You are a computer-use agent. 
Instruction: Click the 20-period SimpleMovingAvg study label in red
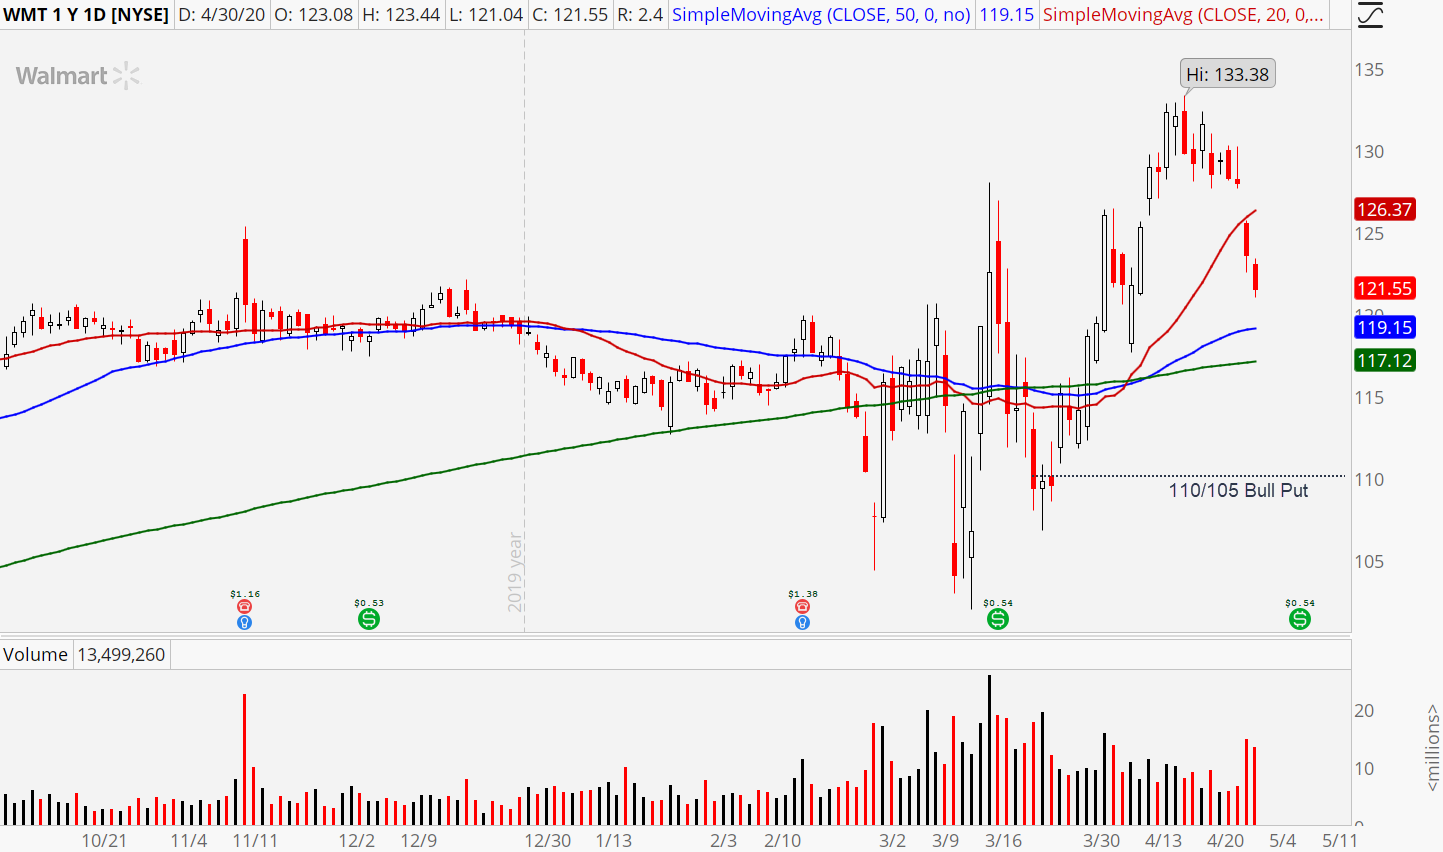tap(1183, 15)
